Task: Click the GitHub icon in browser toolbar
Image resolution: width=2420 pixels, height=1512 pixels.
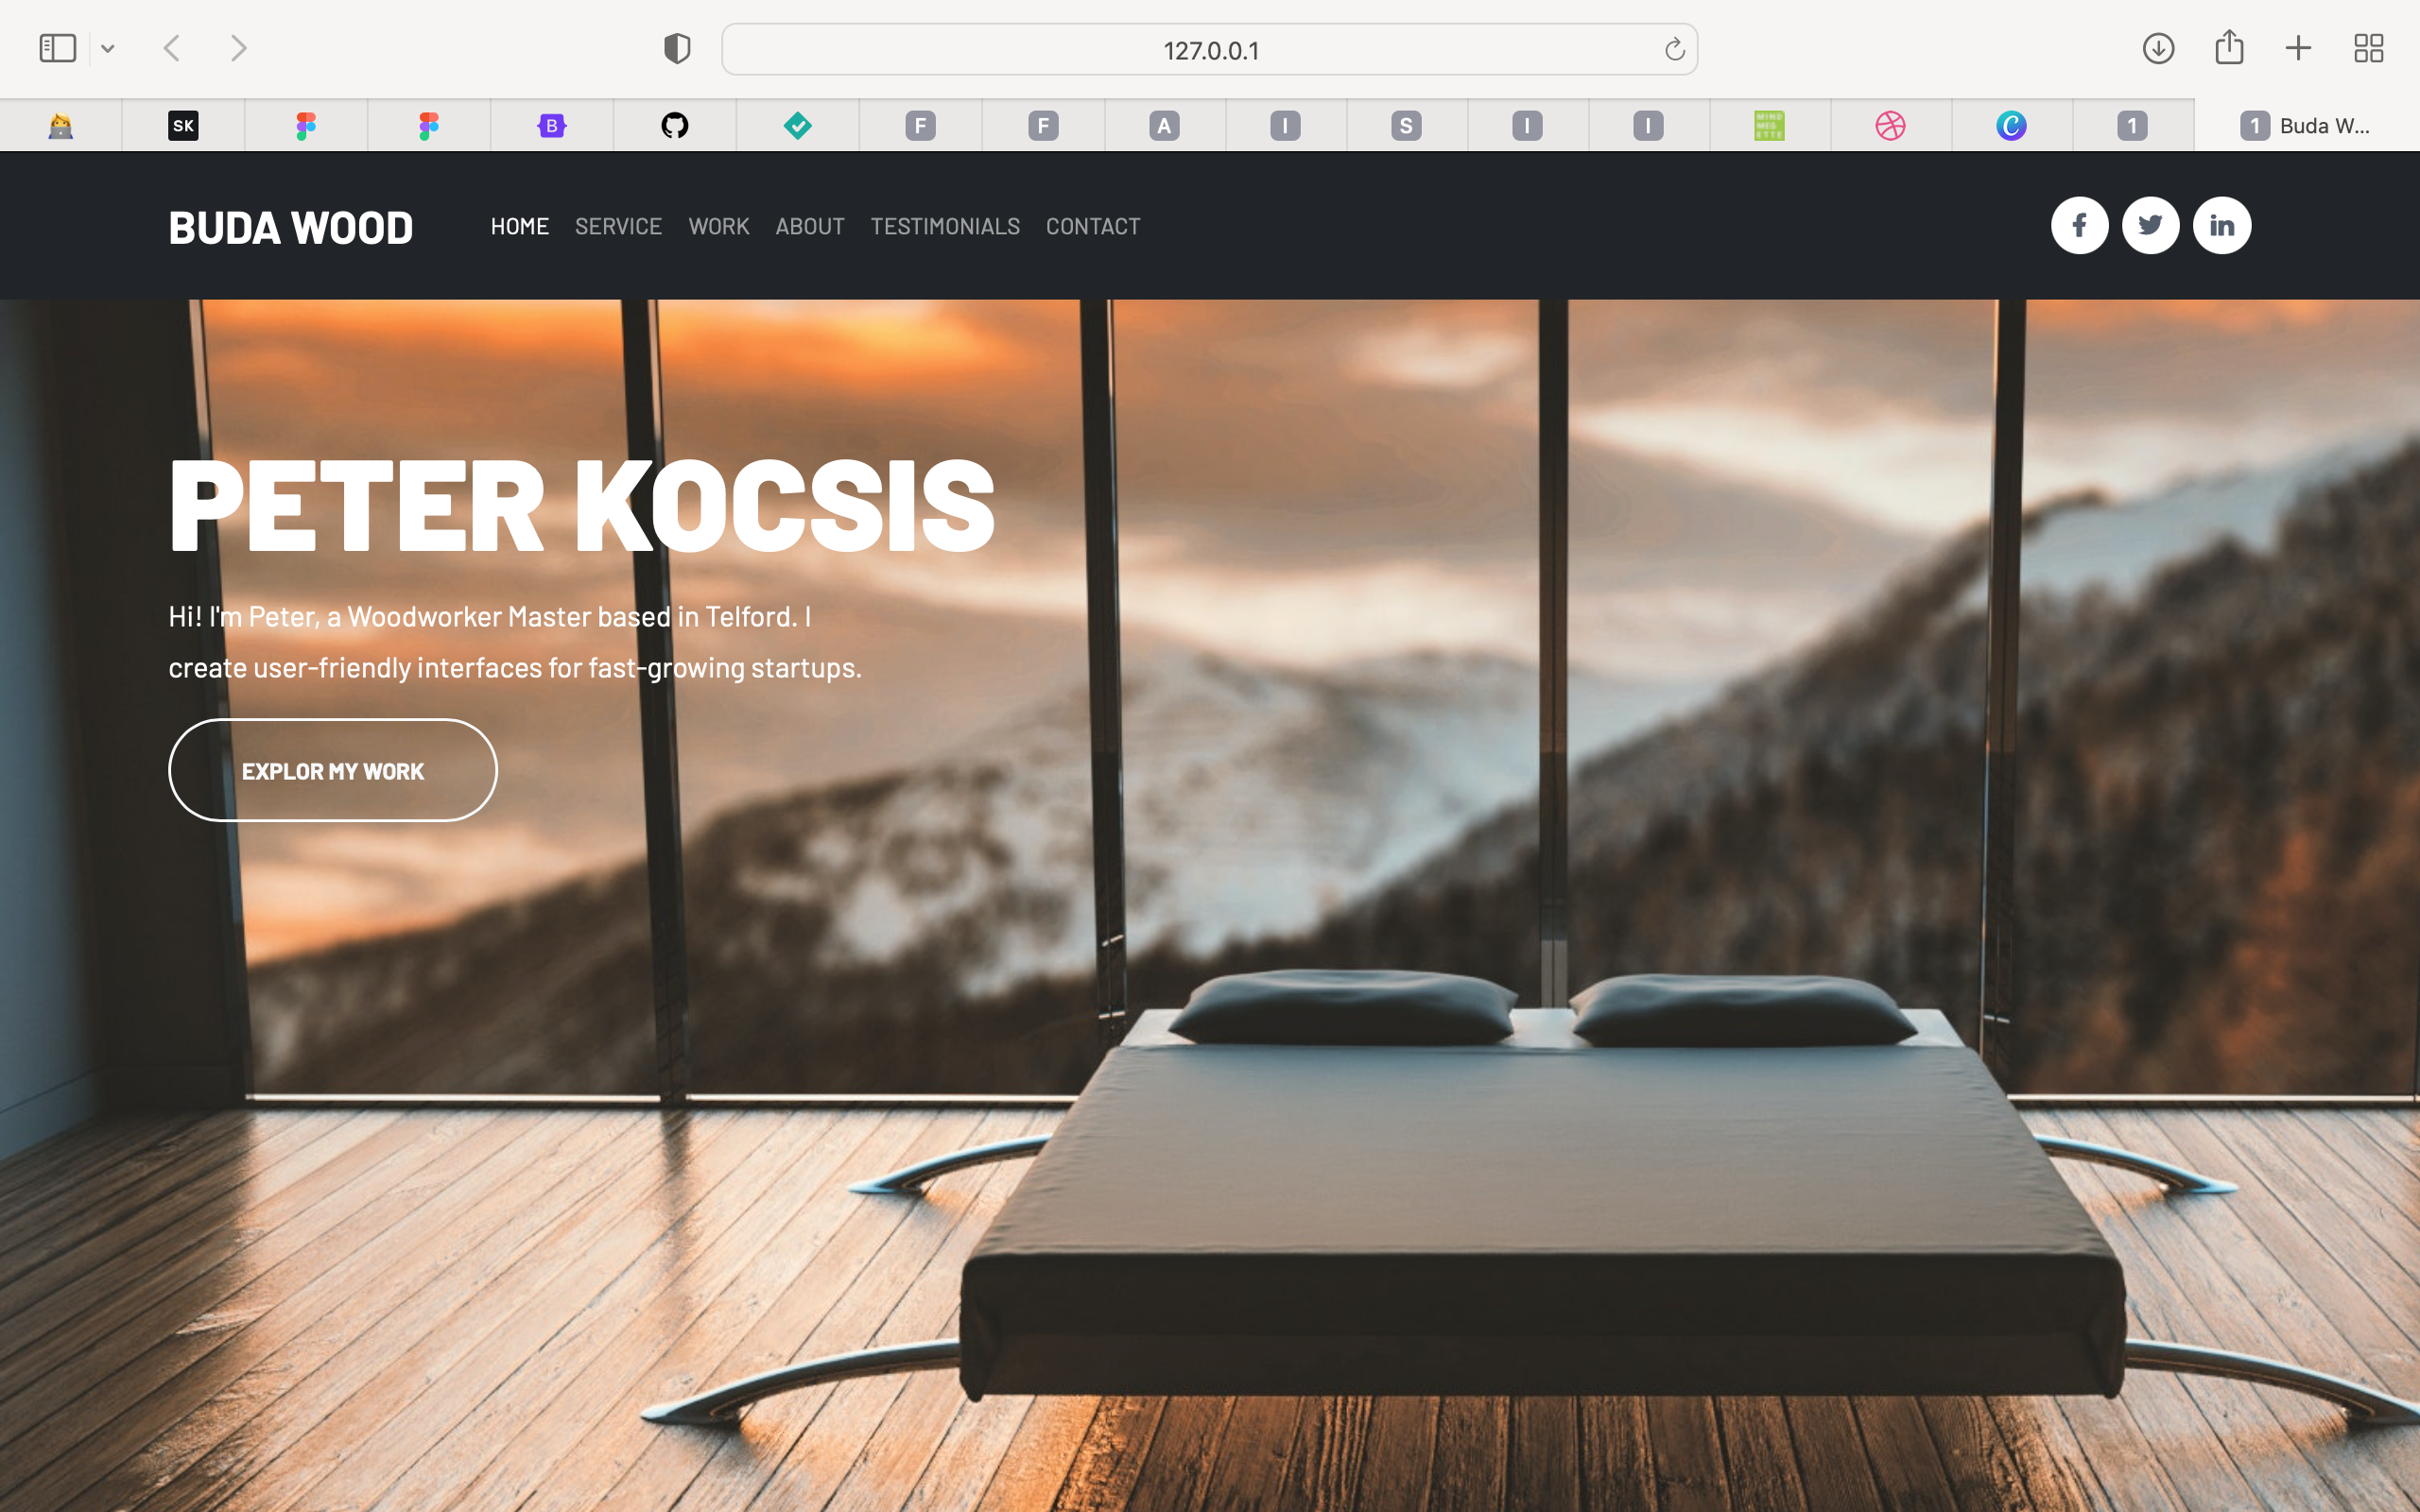Action: click(x=674, y=124)
